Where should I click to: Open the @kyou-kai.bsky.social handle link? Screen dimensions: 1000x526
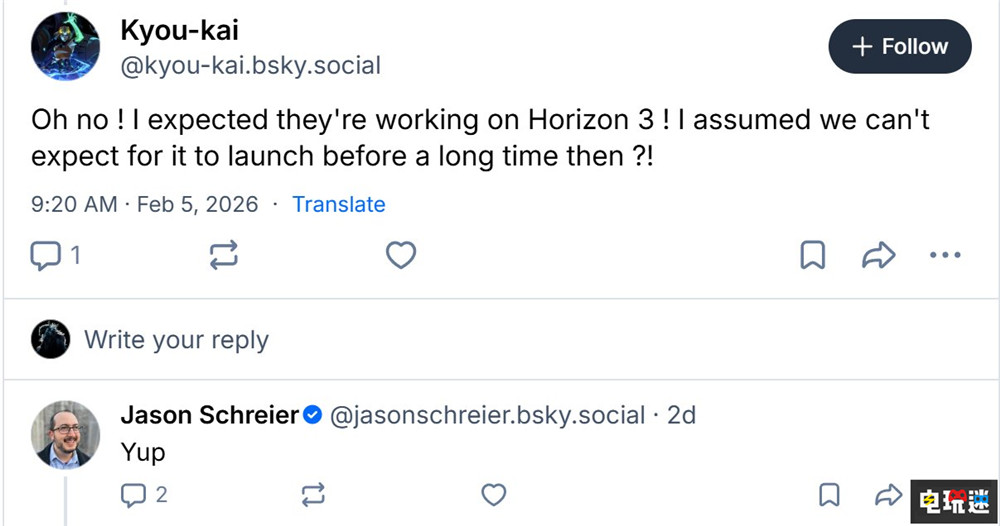[250, 66]
